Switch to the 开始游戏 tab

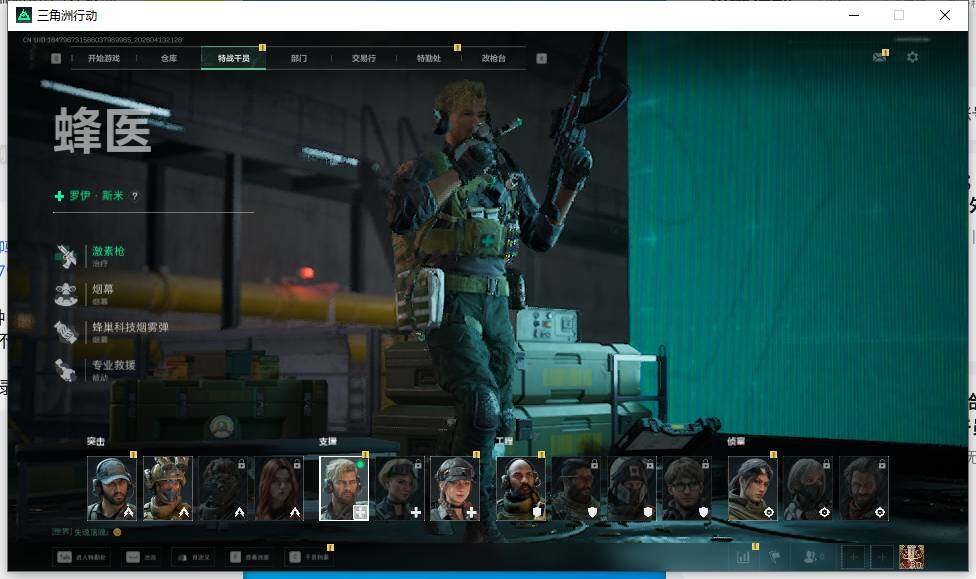coord(104,59)
